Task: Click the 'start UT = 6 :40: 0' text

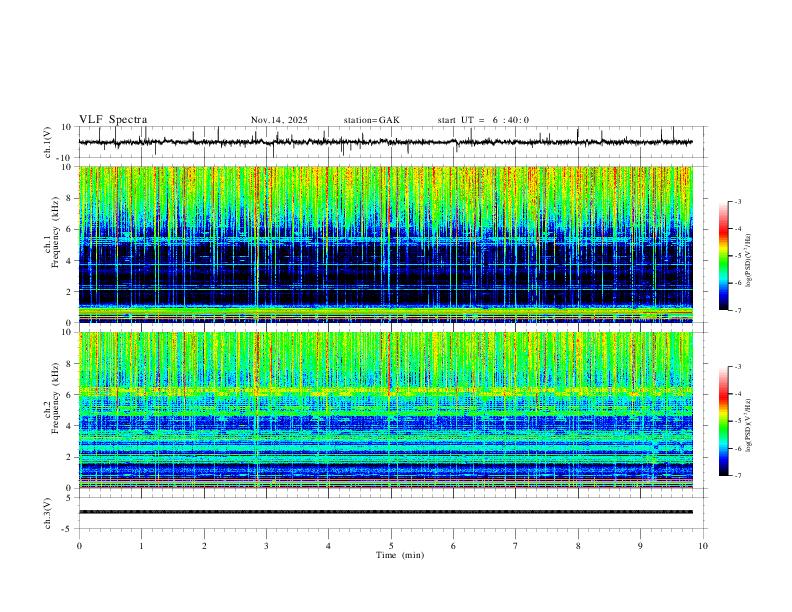Action: [x=483, y=120]
